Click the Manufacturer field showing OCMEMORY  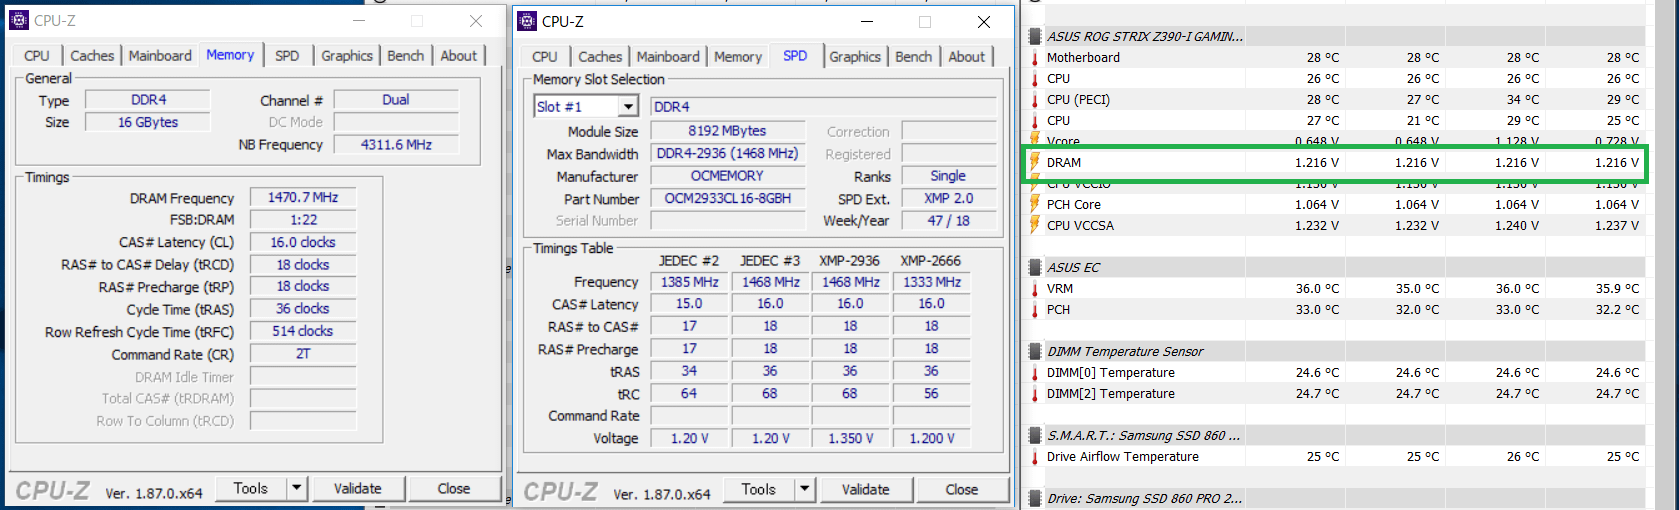(x=728, y=176)
